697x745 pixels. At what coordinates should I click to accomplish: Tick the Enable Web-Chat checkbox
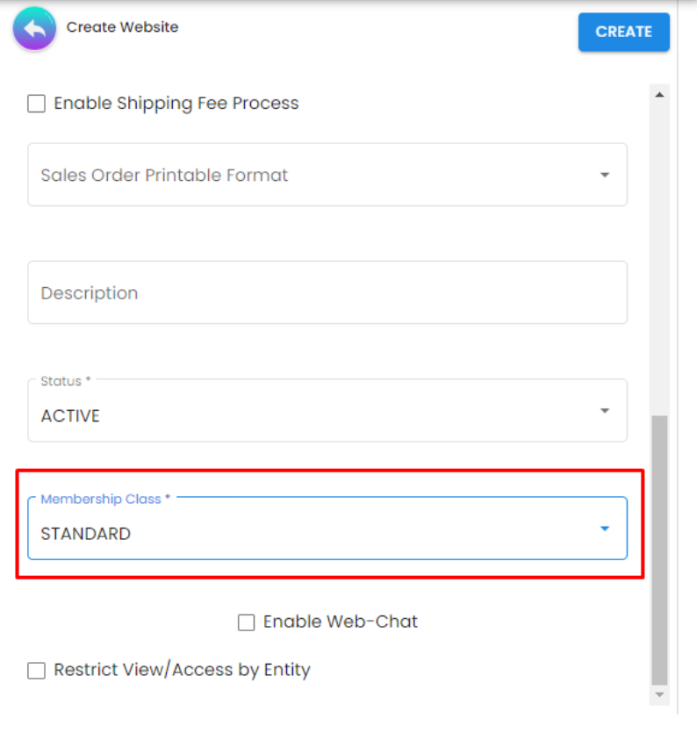[x=246, y=622]
